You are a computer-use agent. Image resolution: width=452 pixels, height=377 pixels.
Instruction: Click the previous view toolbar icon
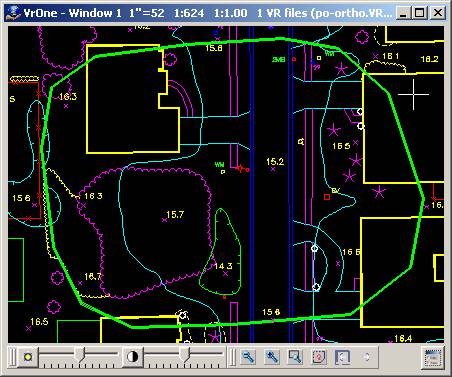click(x=342, y=357)
